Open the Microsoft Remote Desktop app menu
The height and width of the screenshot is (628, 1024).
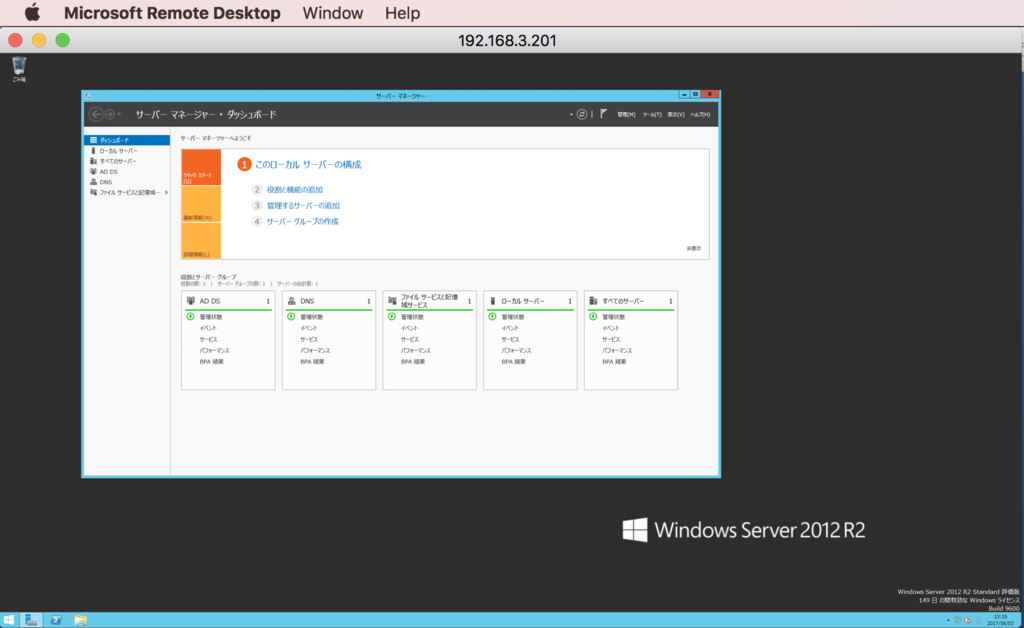172,13
